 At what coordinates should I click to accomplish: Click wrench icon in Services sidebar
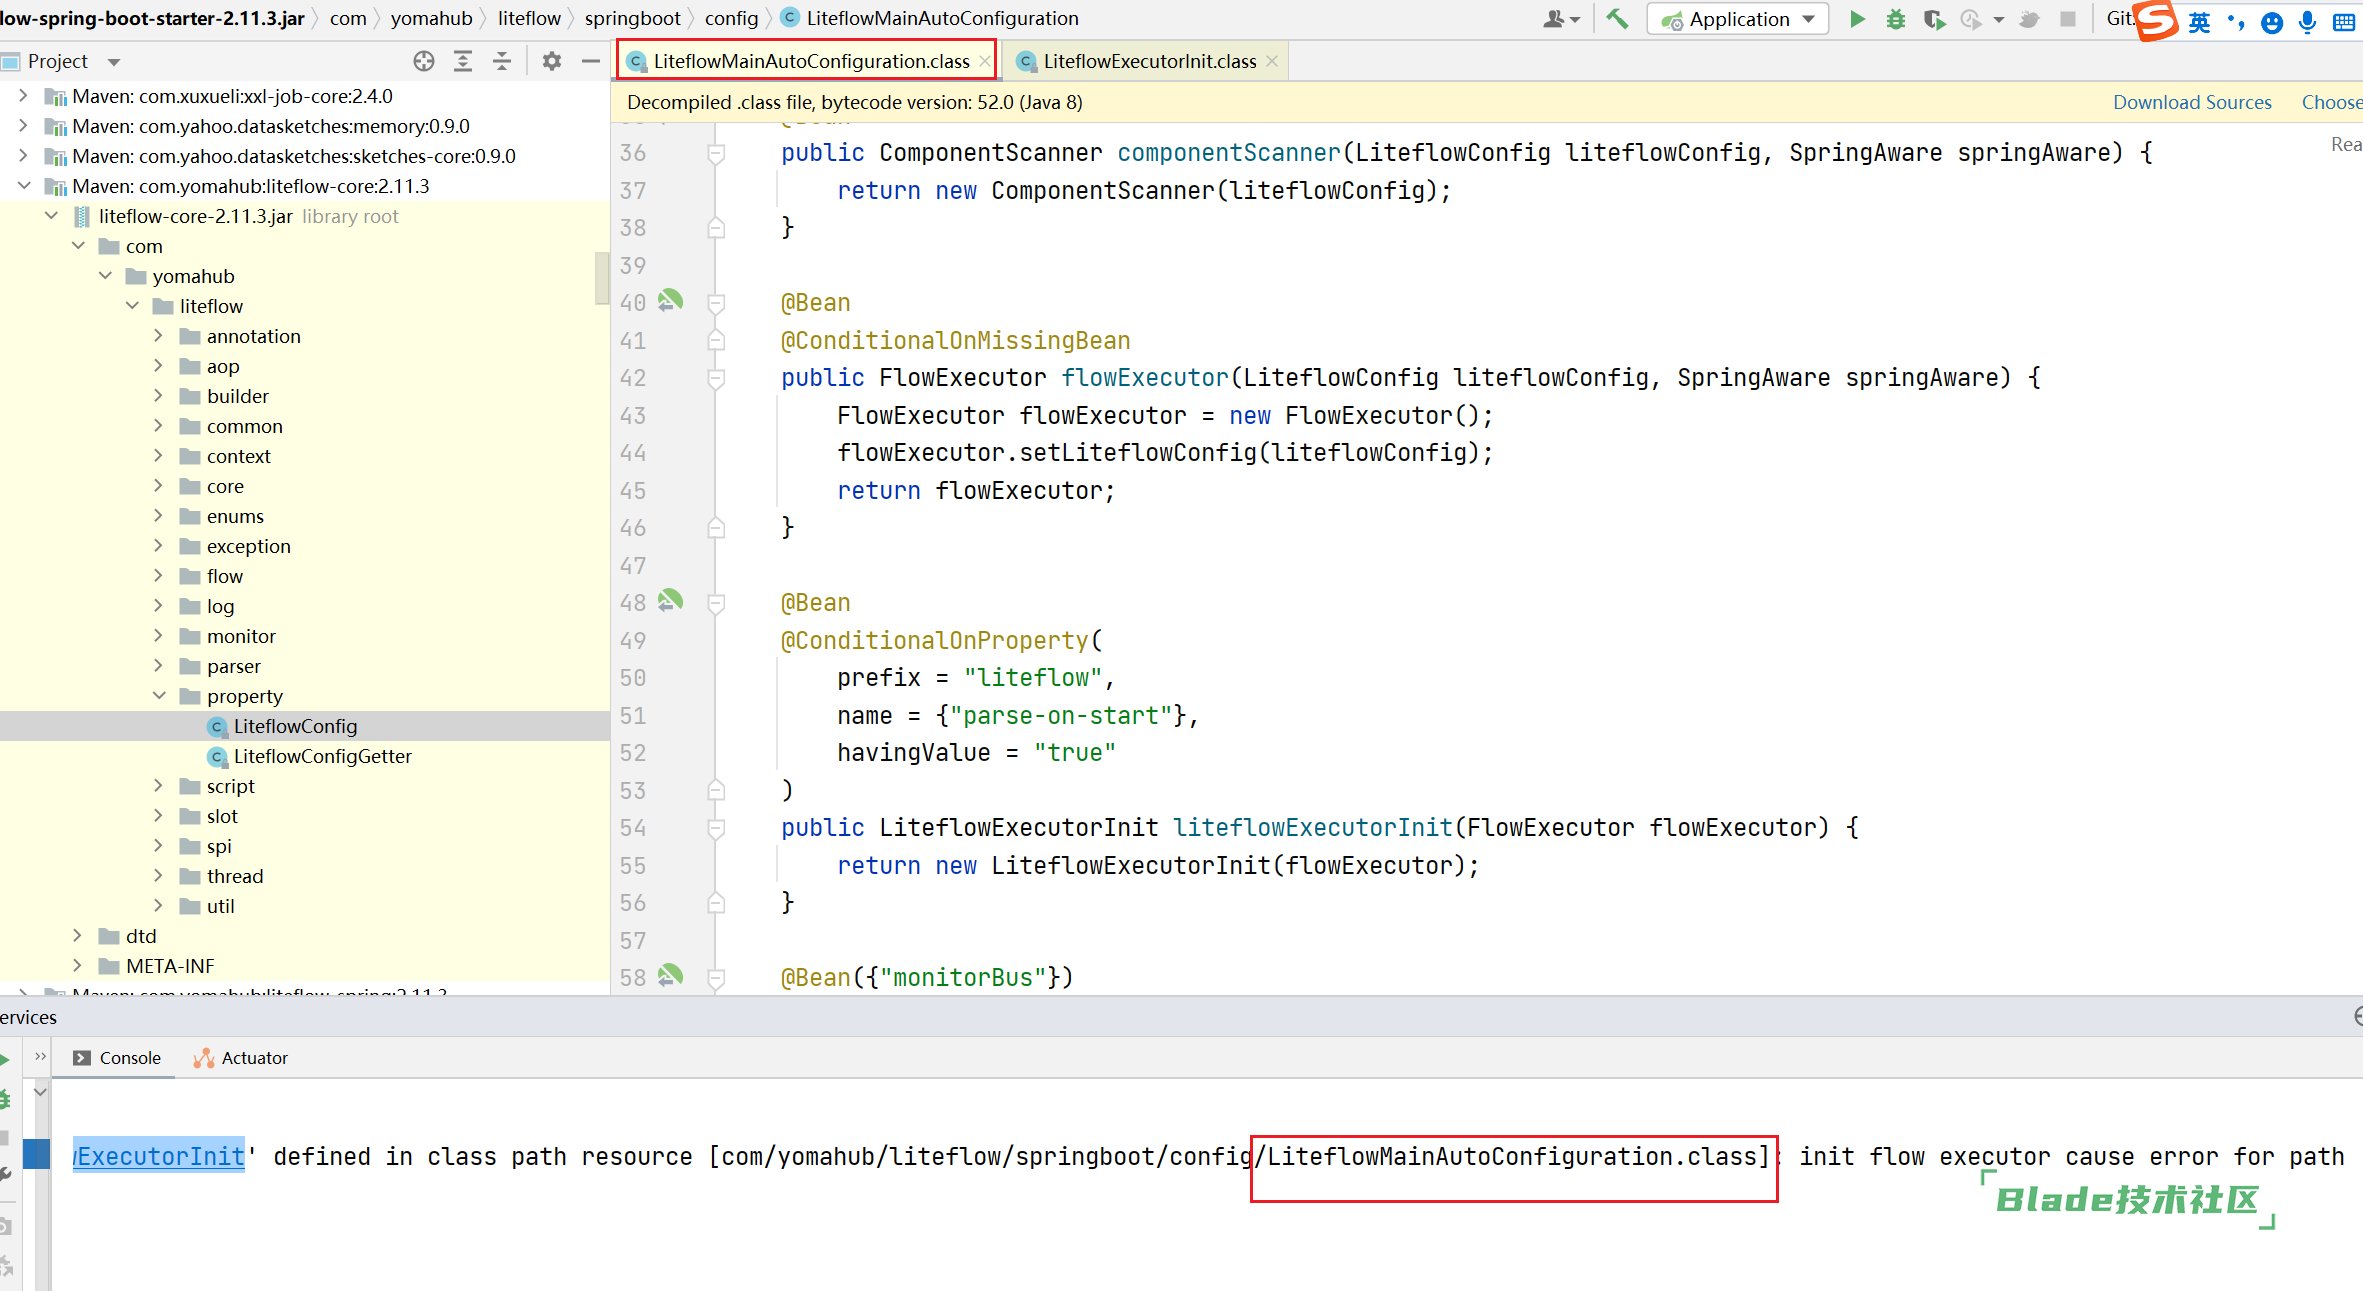pyautogui.click(x=5, y=1175)
